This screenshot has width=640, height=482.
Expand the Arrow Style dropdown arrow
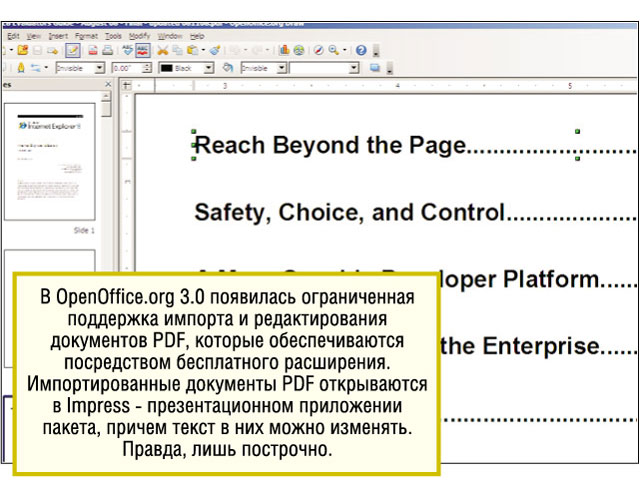[x=46, y=68]
